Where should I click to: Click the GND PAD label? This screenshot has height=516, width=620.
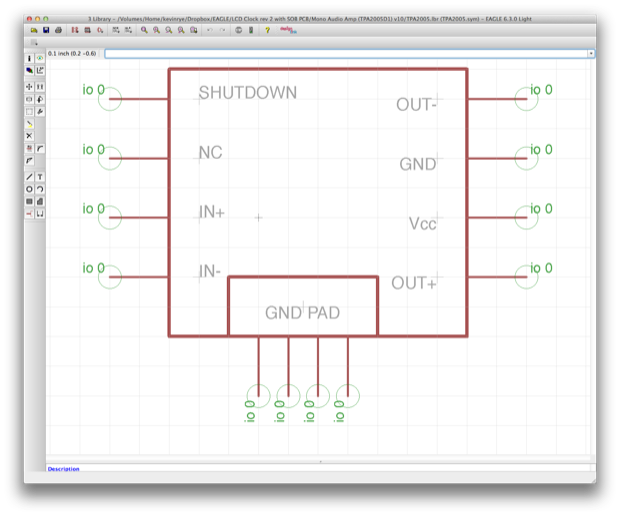point(302,313)
